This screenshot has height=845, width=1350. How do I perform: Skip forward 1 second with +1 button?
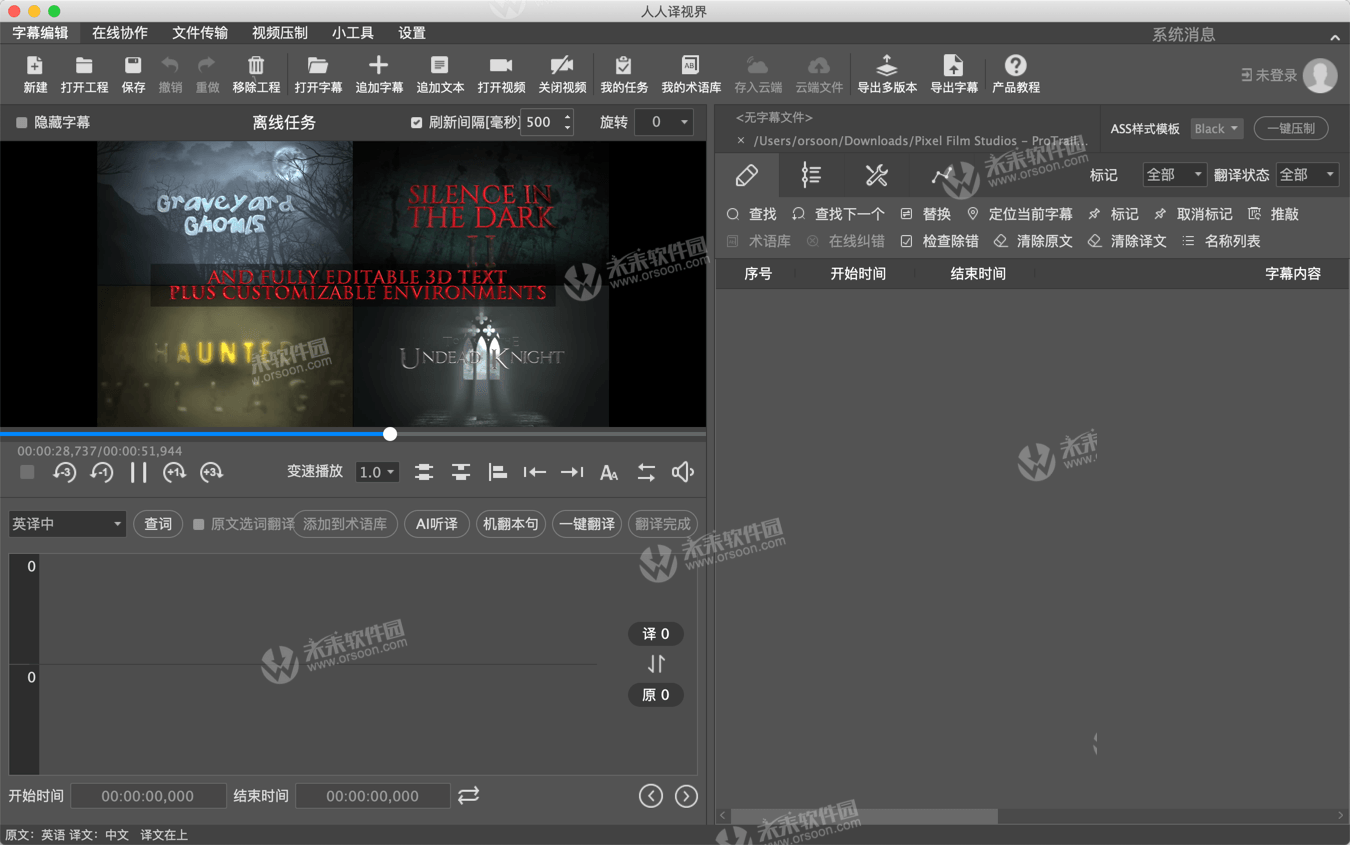pos(175,472)
